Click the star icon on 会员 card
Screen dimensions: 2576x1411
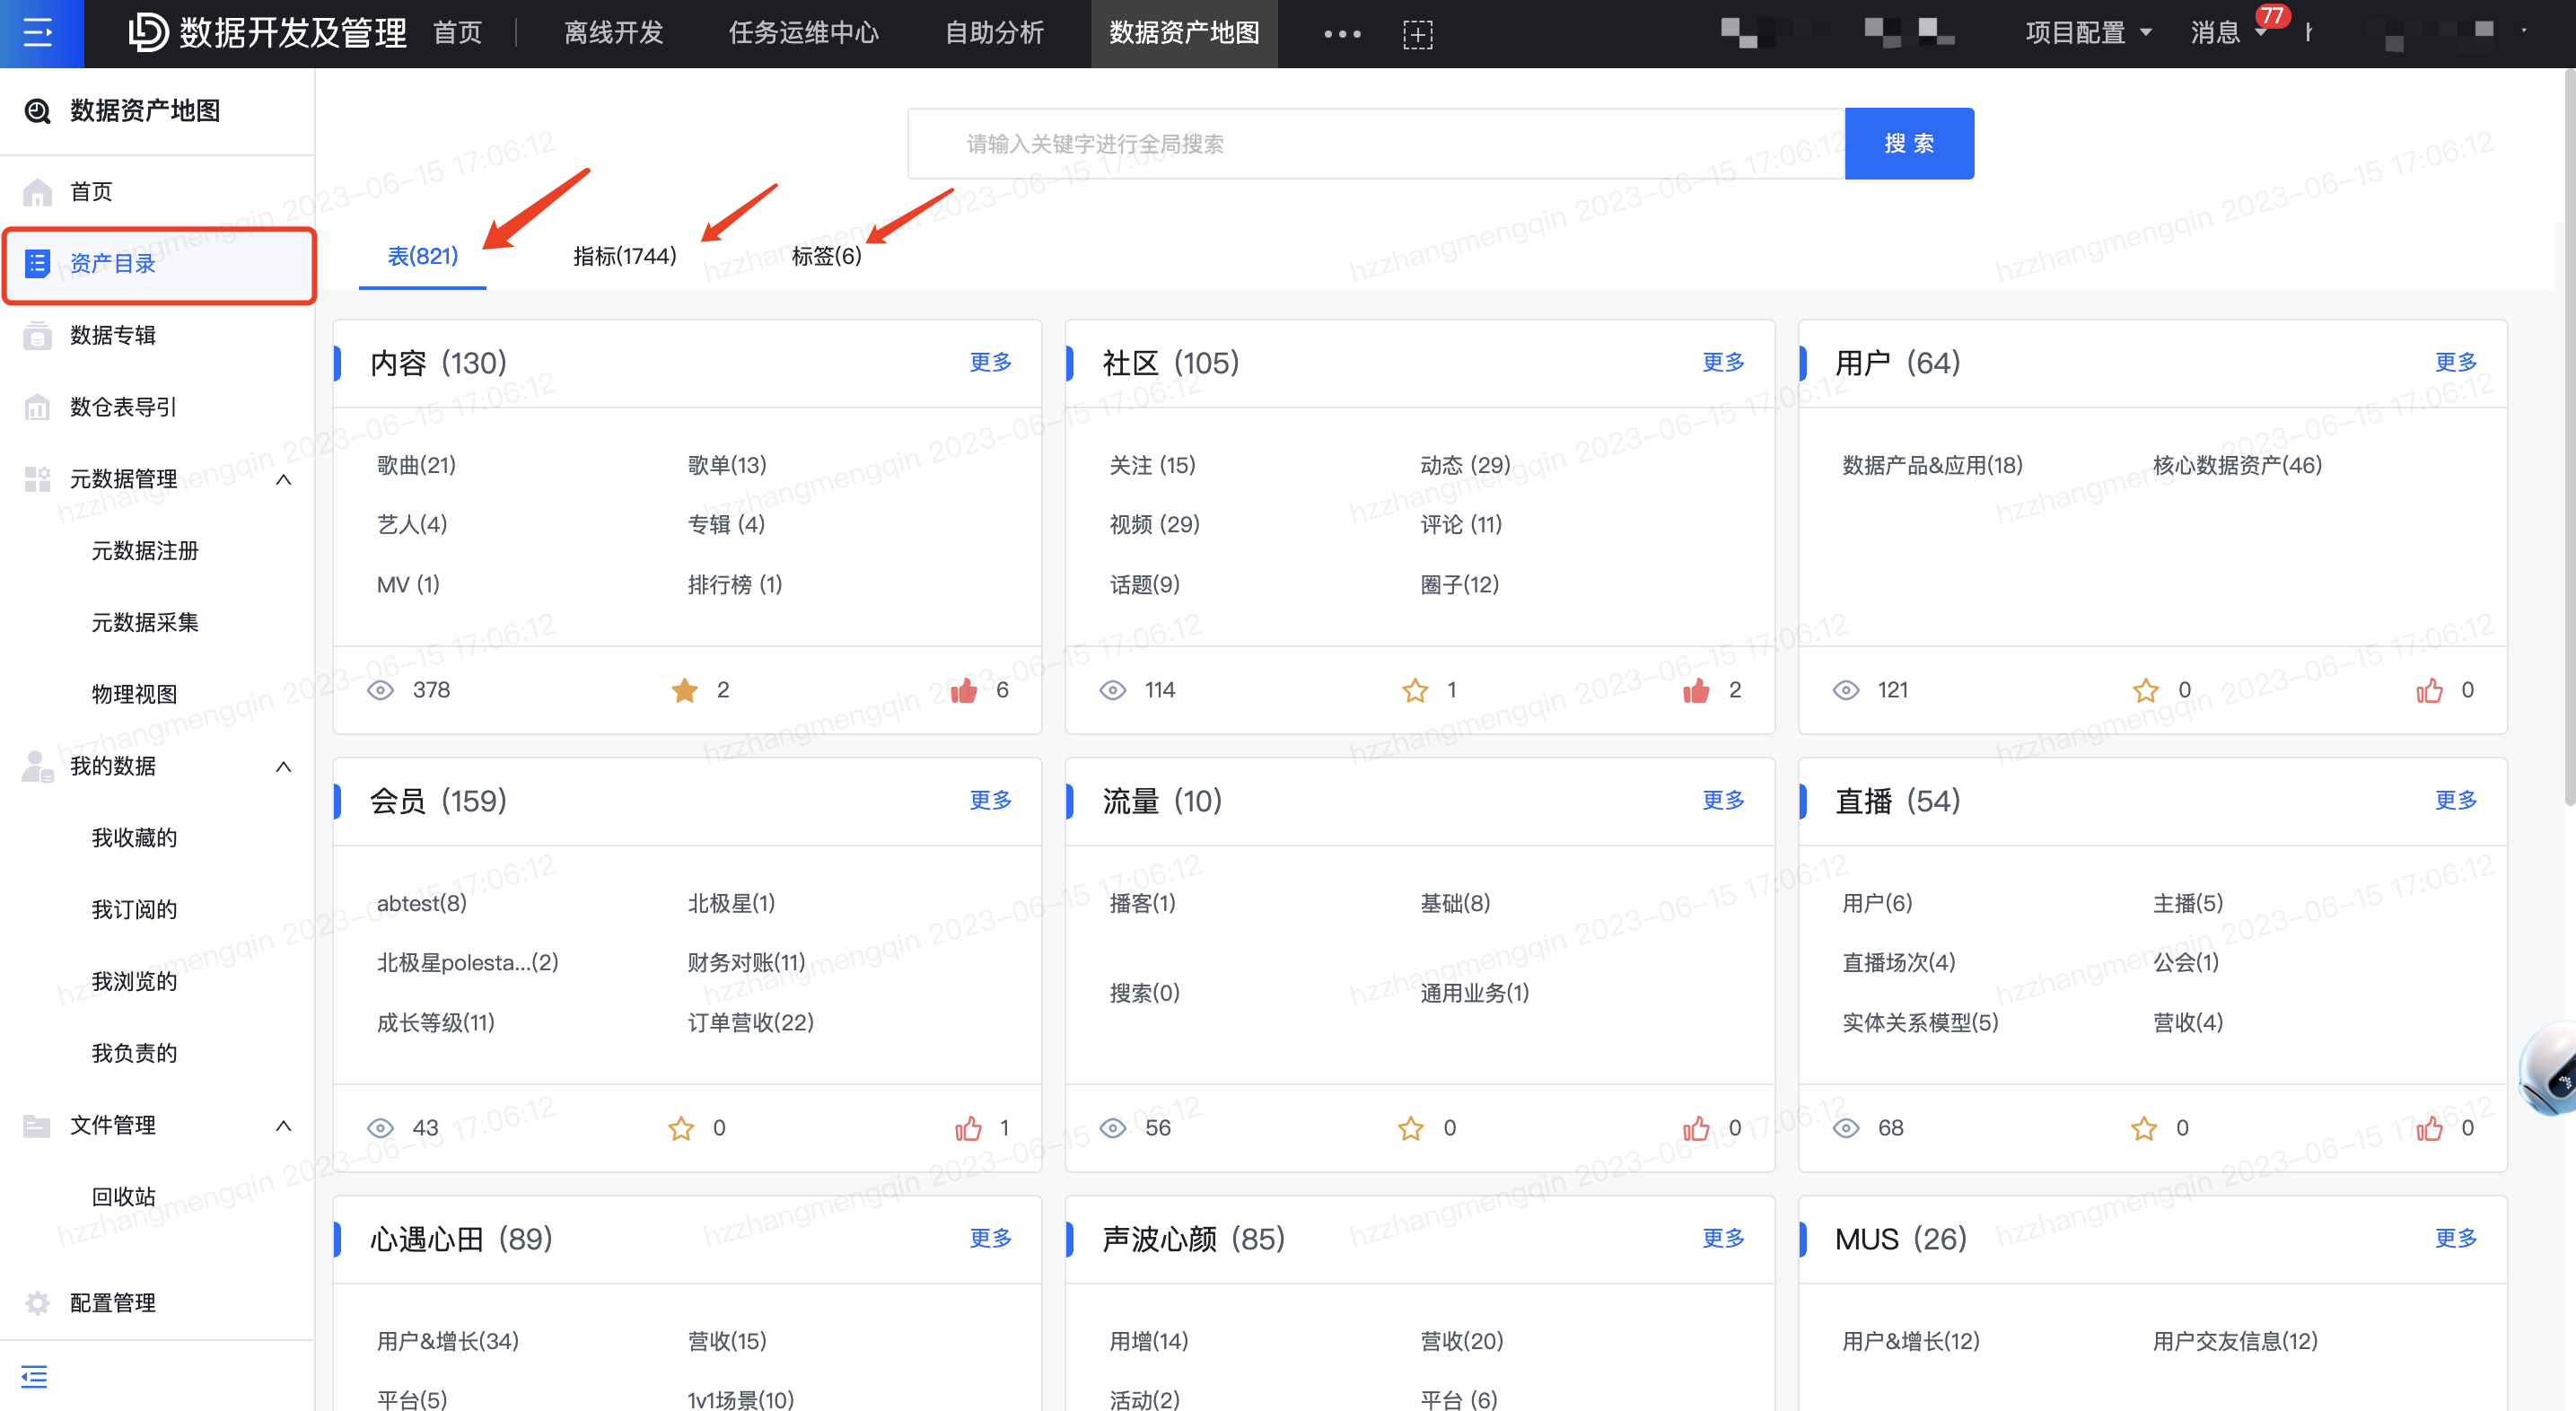681,1128
